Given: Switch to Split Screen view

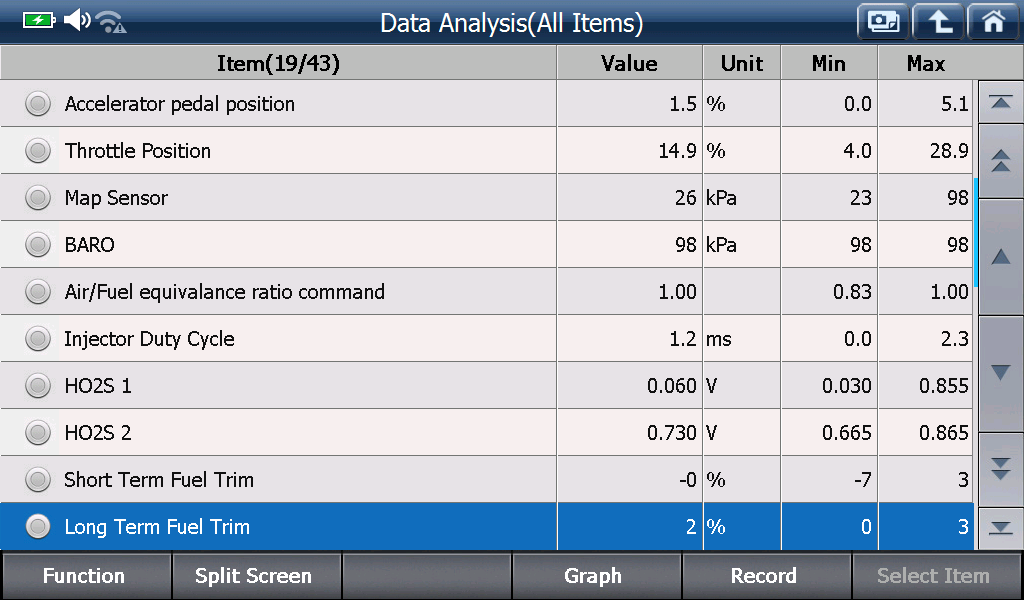Looking at the screenshot, I should 255,576.
